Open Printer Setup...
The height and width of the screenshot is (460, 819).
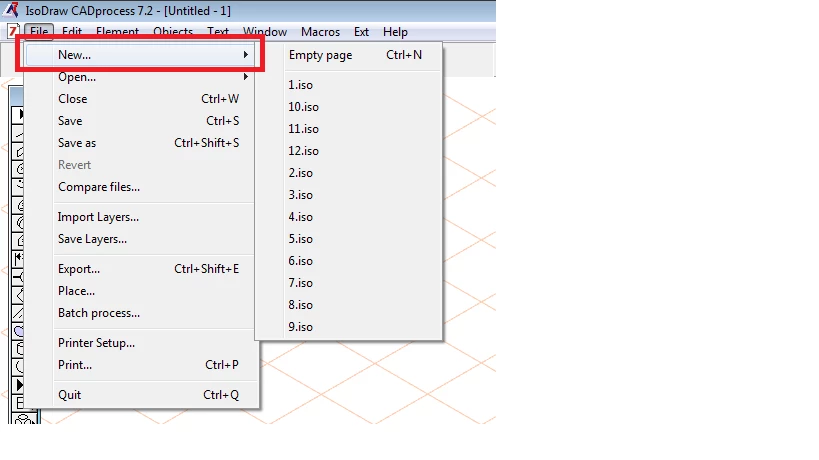(x=140, y=343)
